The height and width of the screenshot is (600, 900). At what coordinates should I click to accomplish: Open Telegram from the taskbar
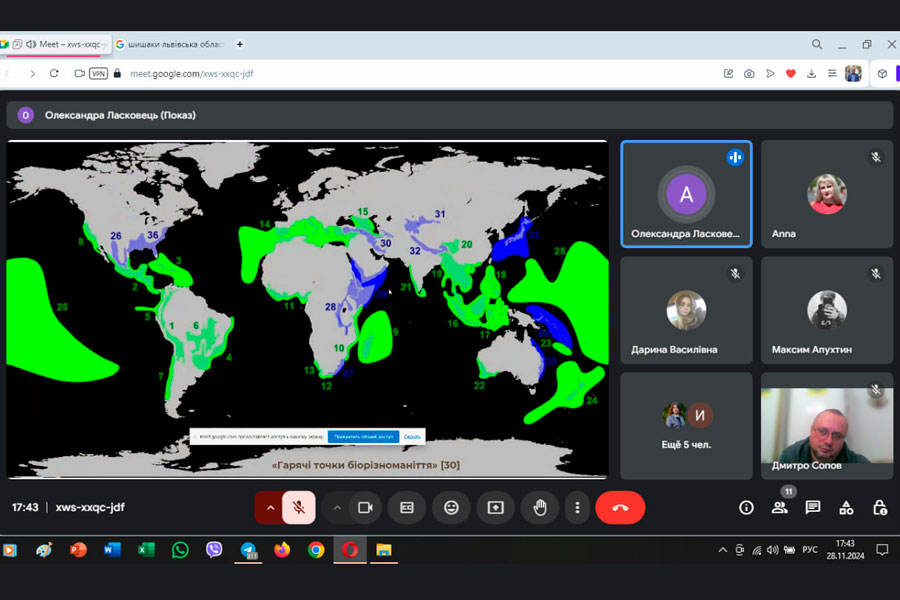(248, 549)
